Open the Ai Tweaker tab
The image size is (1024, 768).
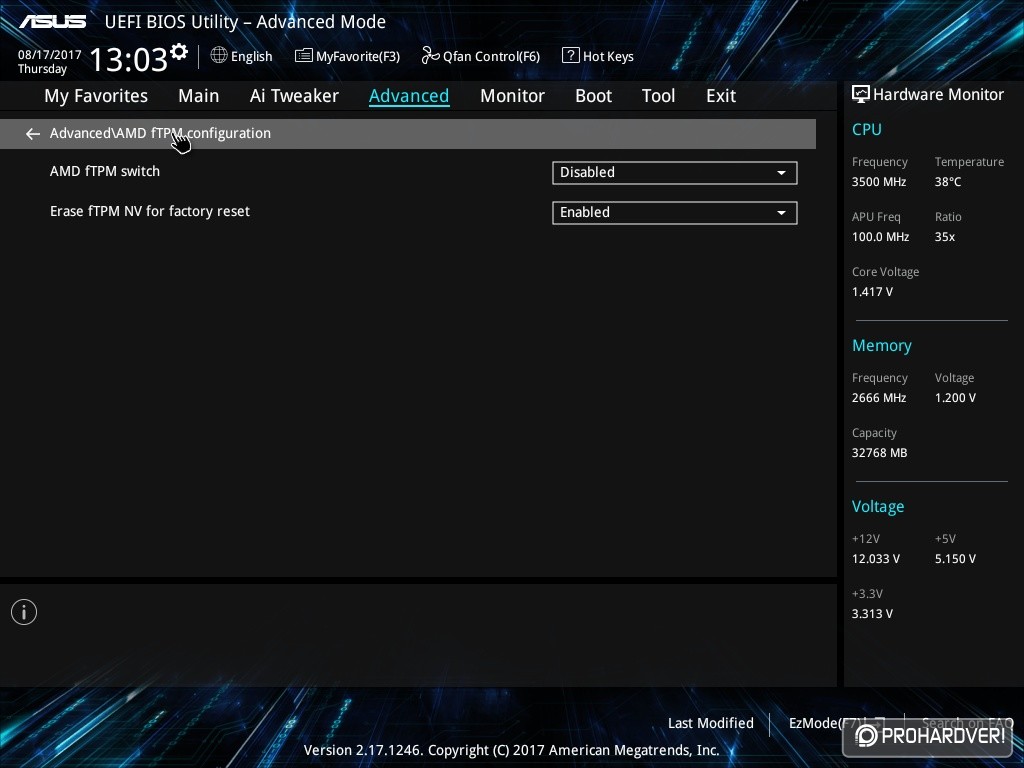294,96
